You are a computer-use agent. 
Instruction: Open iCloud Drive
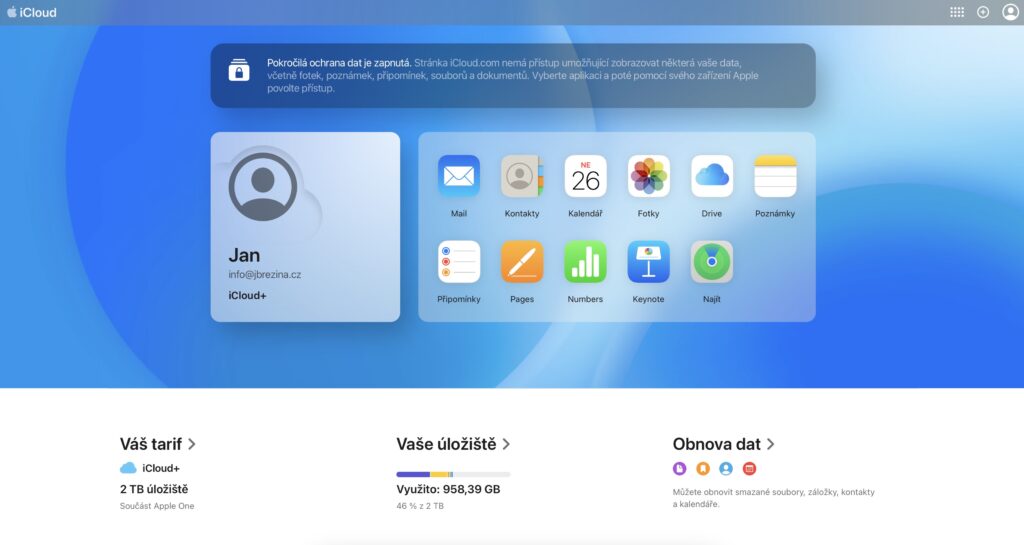[x=712, y=177]
